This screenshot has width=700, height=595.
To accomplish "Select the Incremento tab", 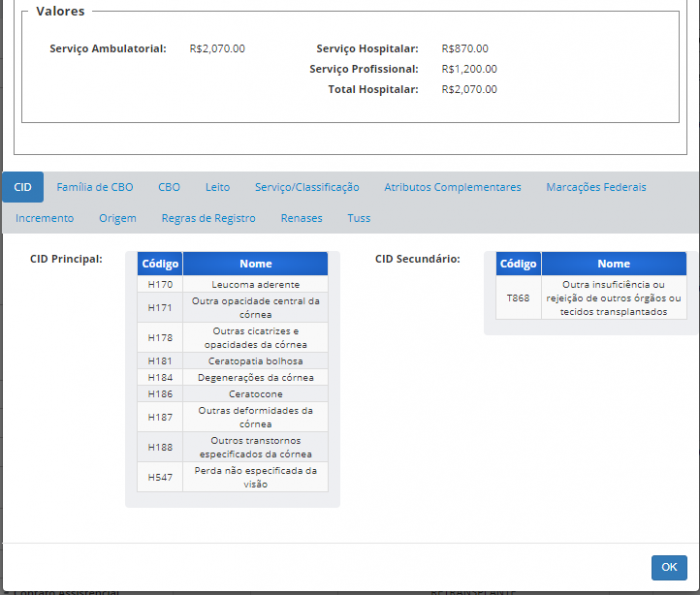I will 44,218.
